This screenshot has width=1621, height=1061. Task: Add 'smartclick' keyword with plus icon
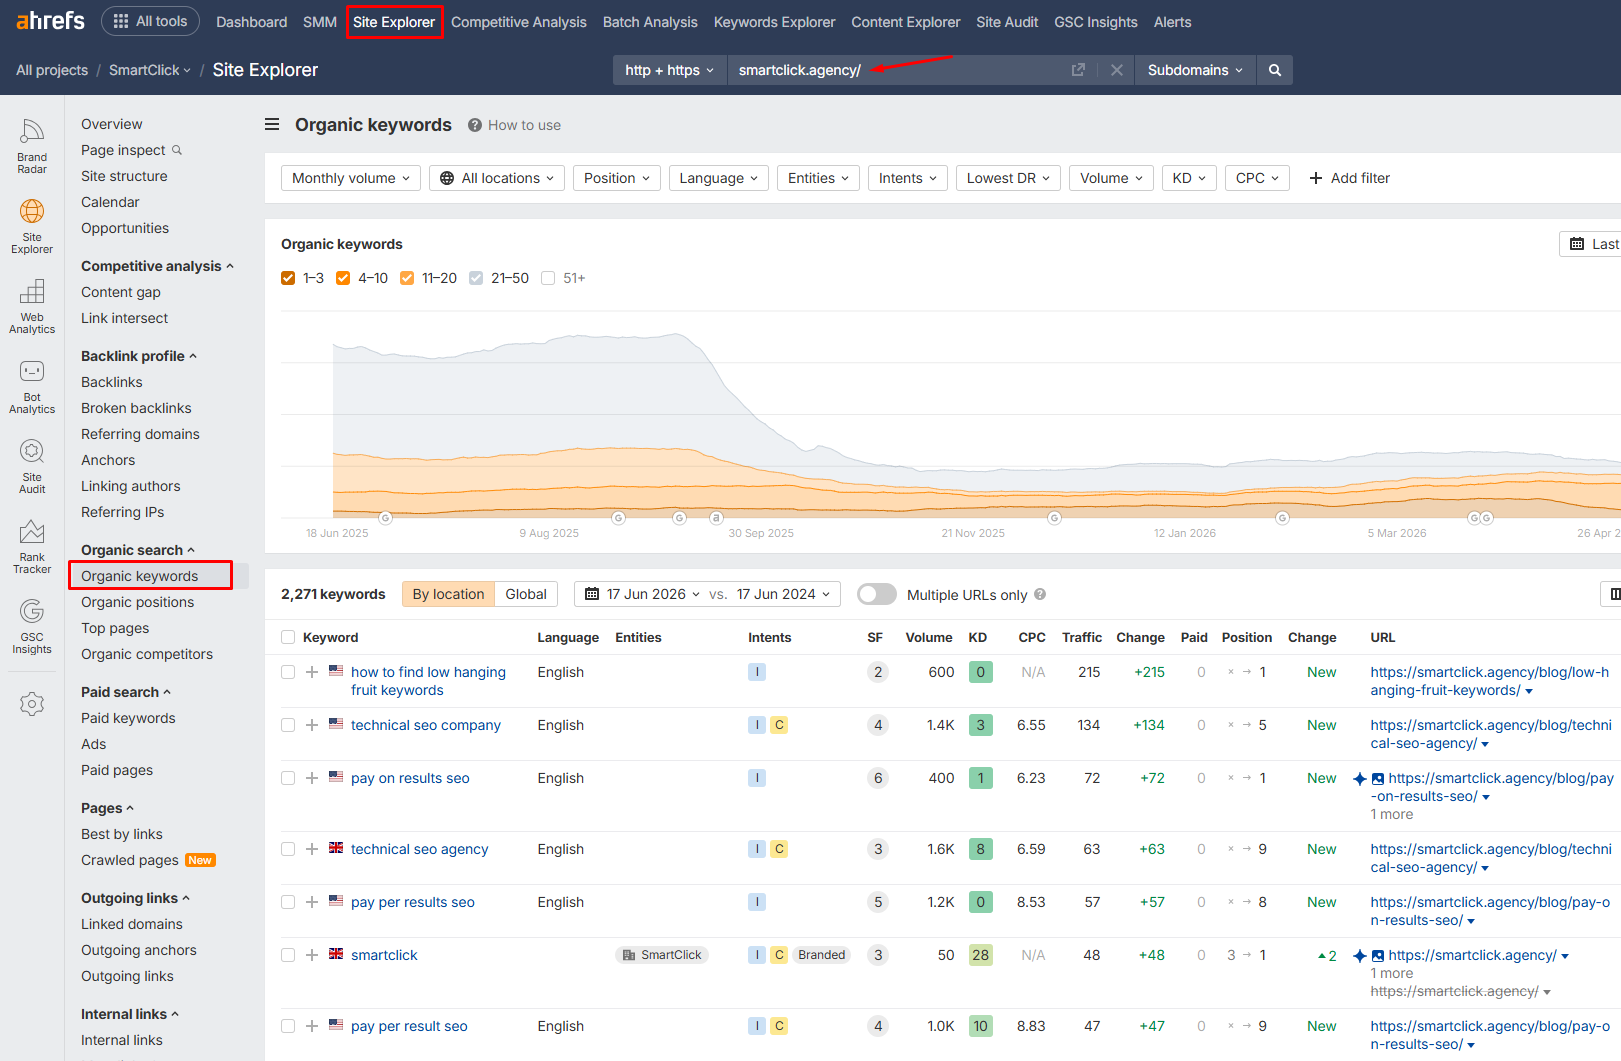click(x=312, y=955)
